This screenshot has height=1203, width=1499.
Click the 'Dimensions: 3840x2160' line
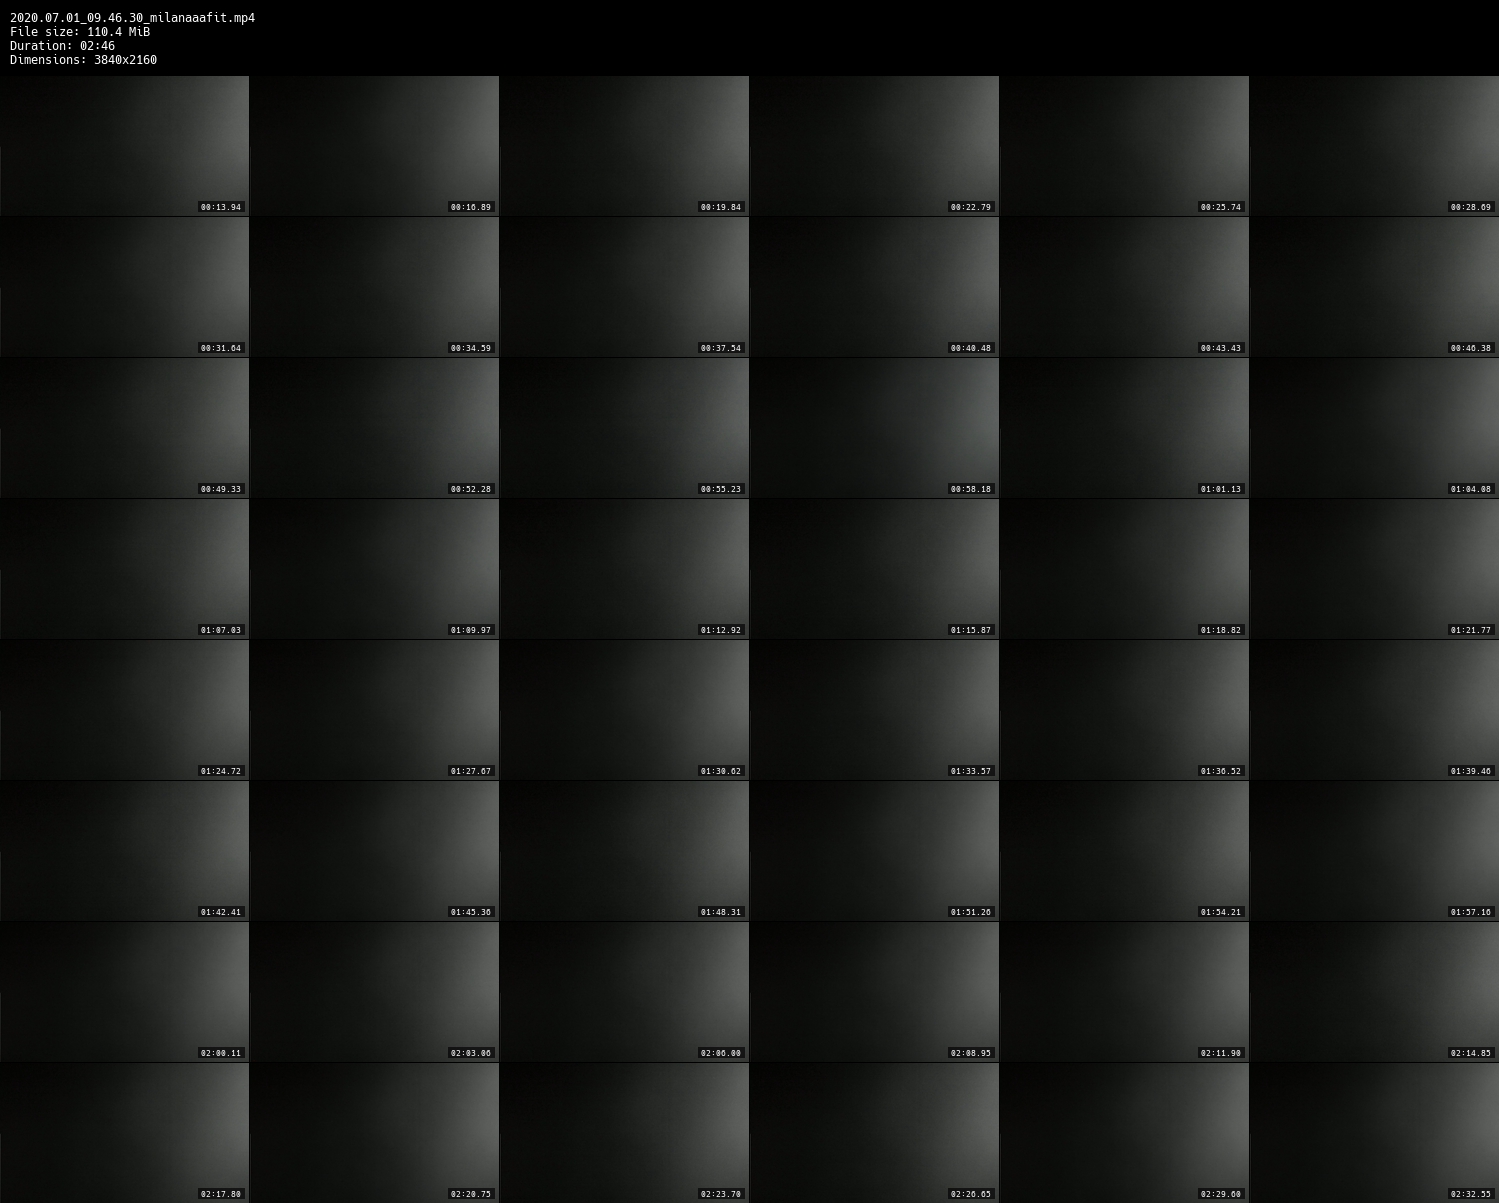(83, 60)
